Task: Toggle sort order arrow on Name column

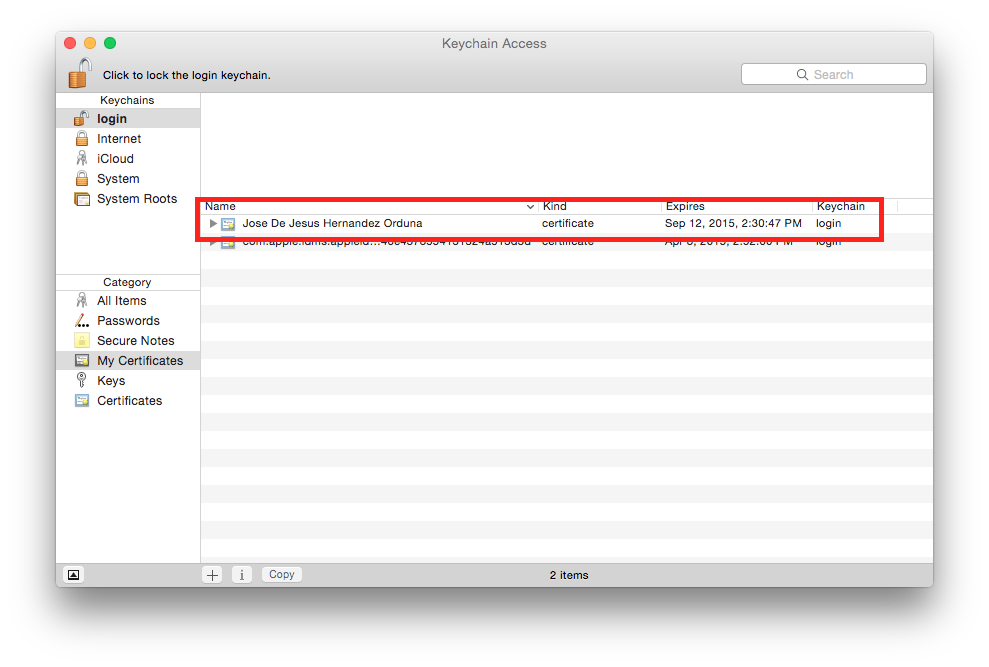Action: click(530, 206)
